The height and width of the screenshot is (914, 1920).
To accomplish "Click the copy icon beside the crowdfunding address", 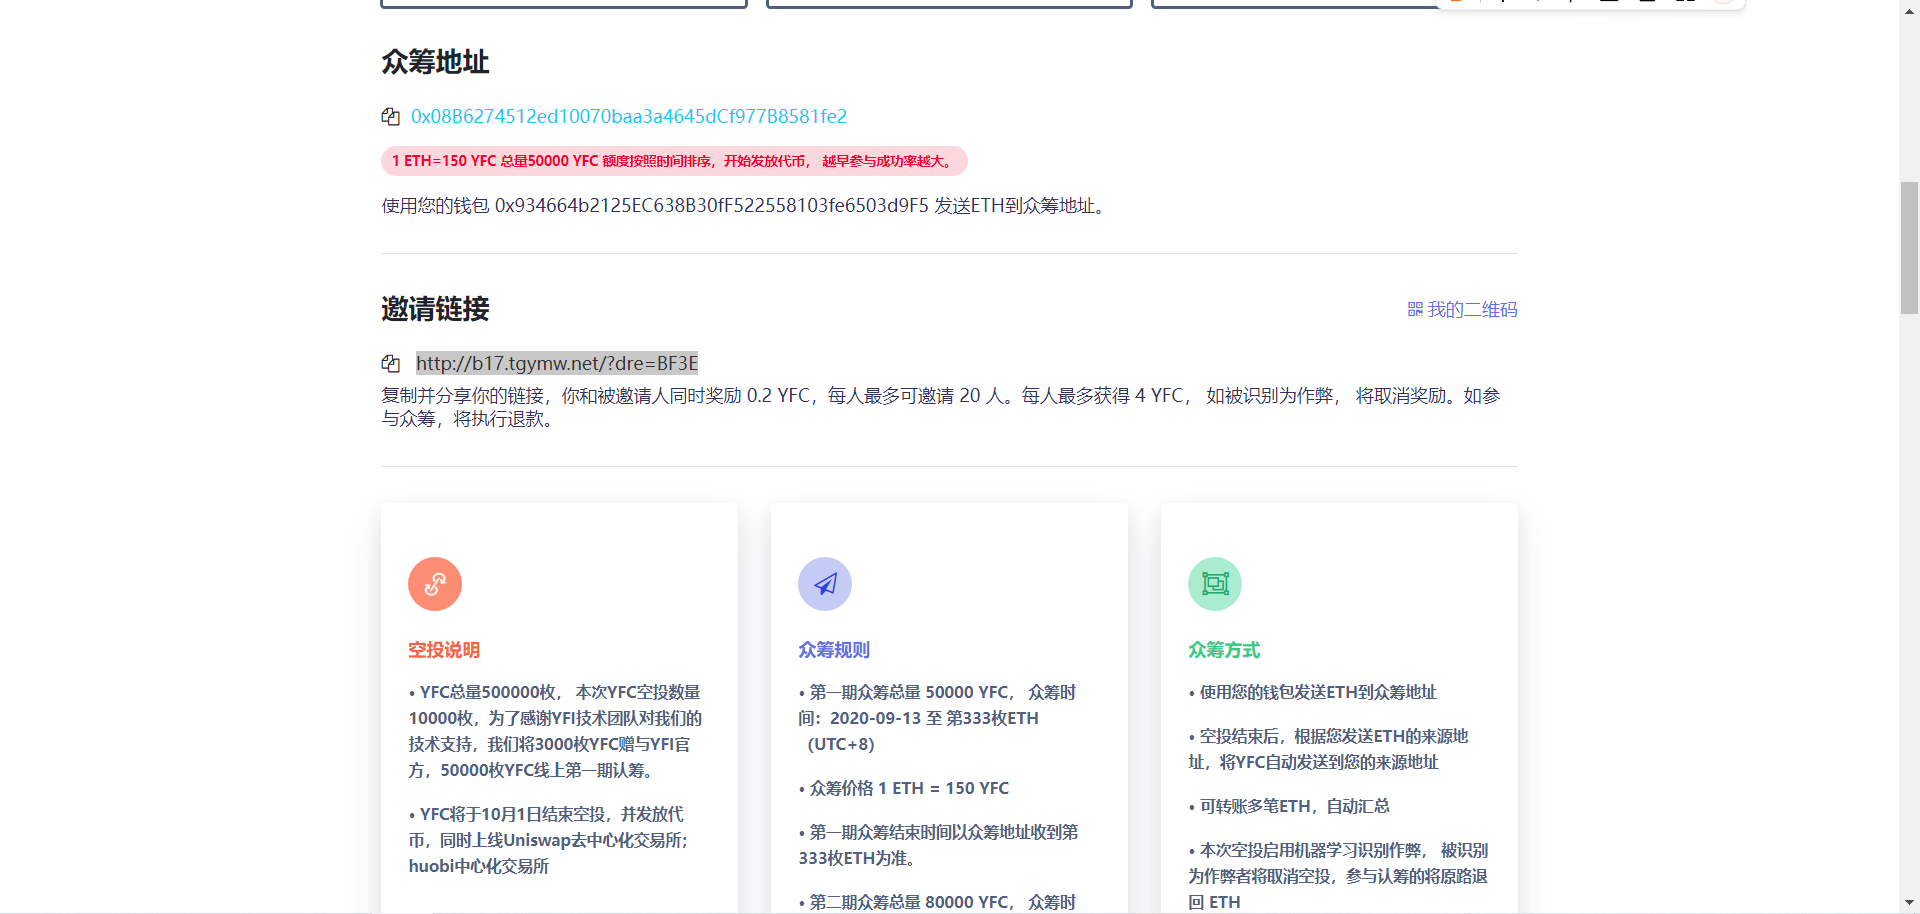I will click(x=390, y=117).
